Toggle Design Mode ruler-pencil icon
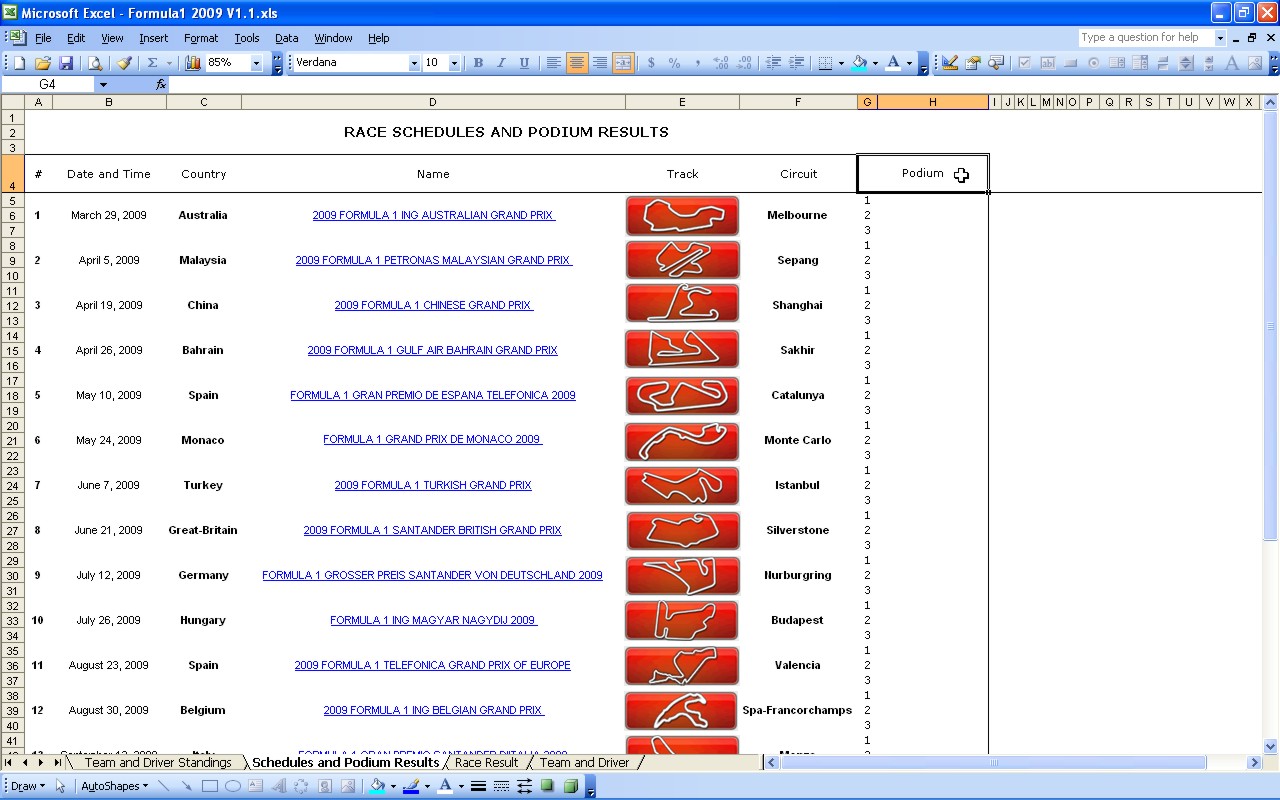1280x800 pixels. point(950,62)
